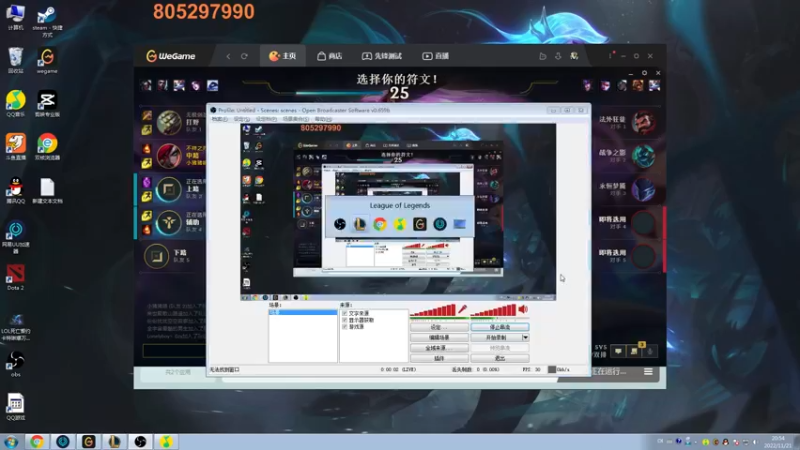Open the WeGame 主页 tab
Screen dimensions: 800x450
pos(283,56)
